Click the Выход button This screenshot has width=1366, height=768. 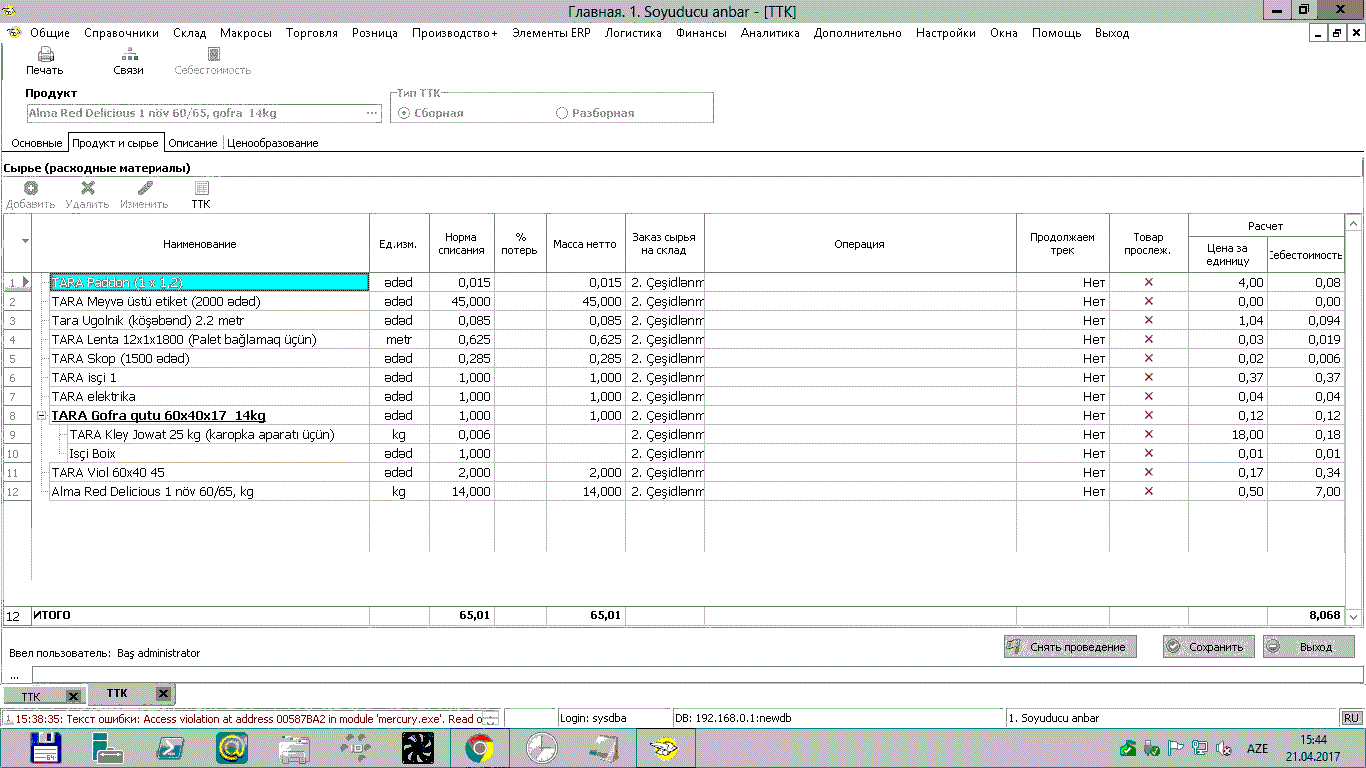point(1309,647)
